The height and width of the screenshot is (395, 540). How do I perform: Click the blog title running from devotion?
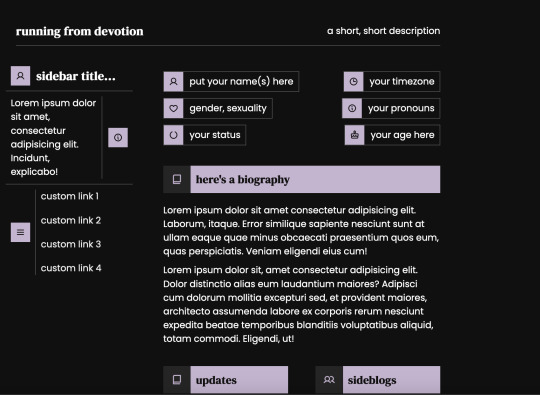pos(80,31)
